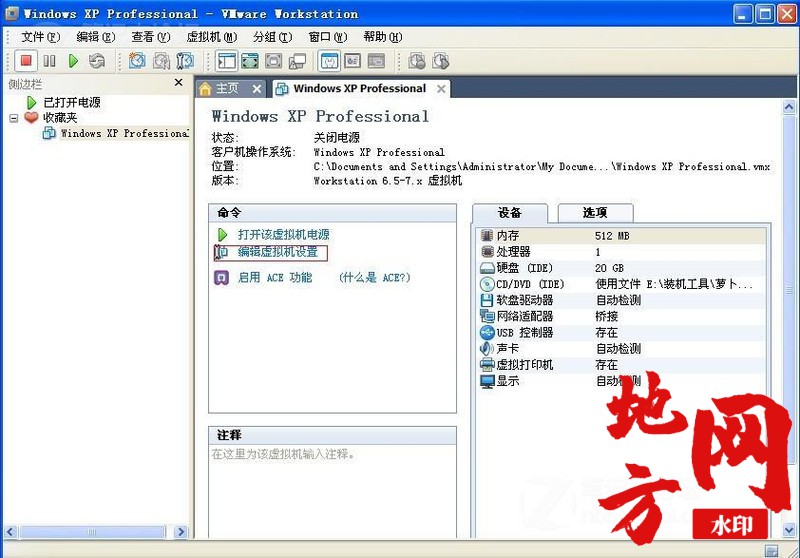Viewport: 800px width, 558px height.
Task: Select the Console view toolbar icon
Action: [x=353, y=61]
